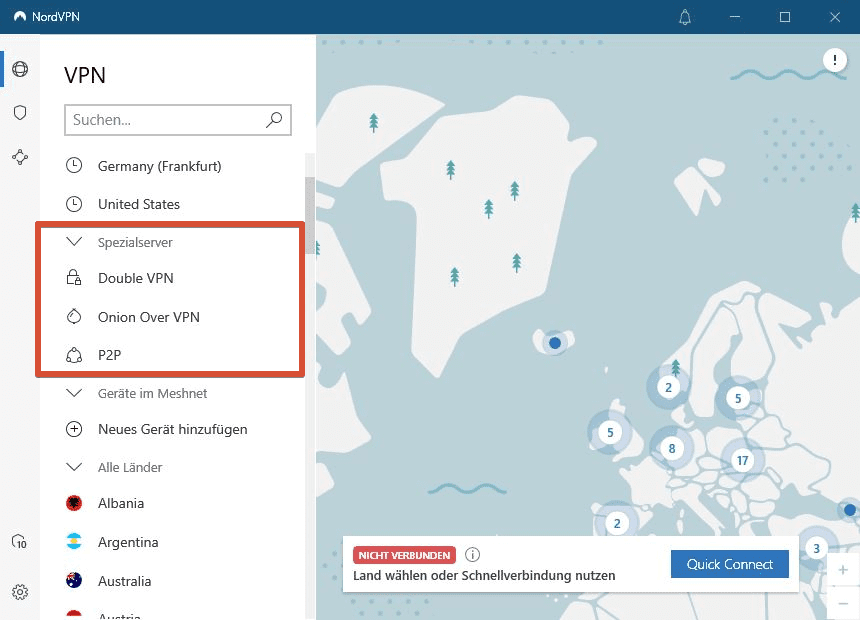
Task: Select the blue server dot over Iceland
Action: point(555,343)
